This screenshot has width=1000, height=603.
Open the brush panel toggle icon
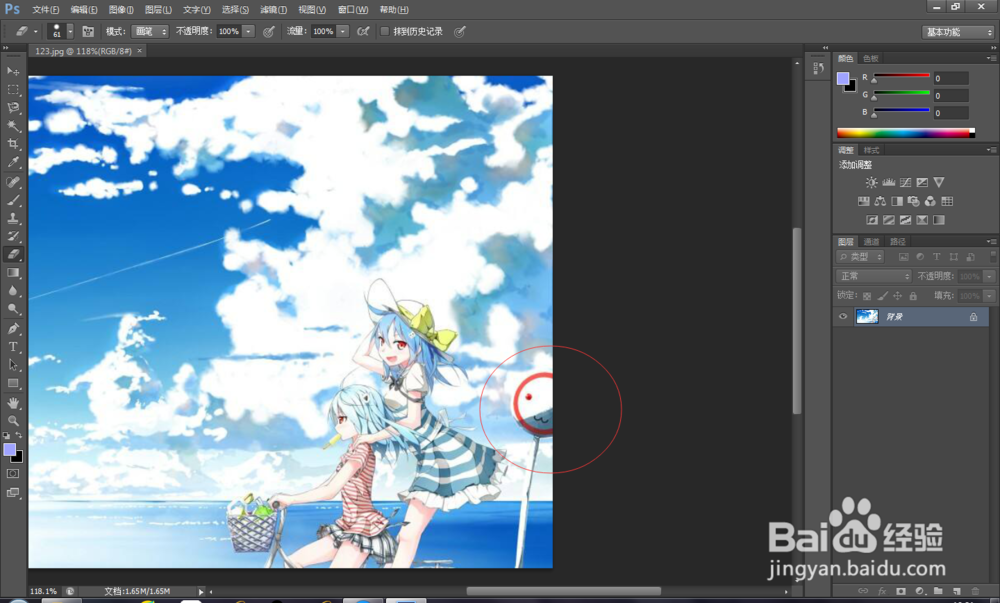pos(88,31)
